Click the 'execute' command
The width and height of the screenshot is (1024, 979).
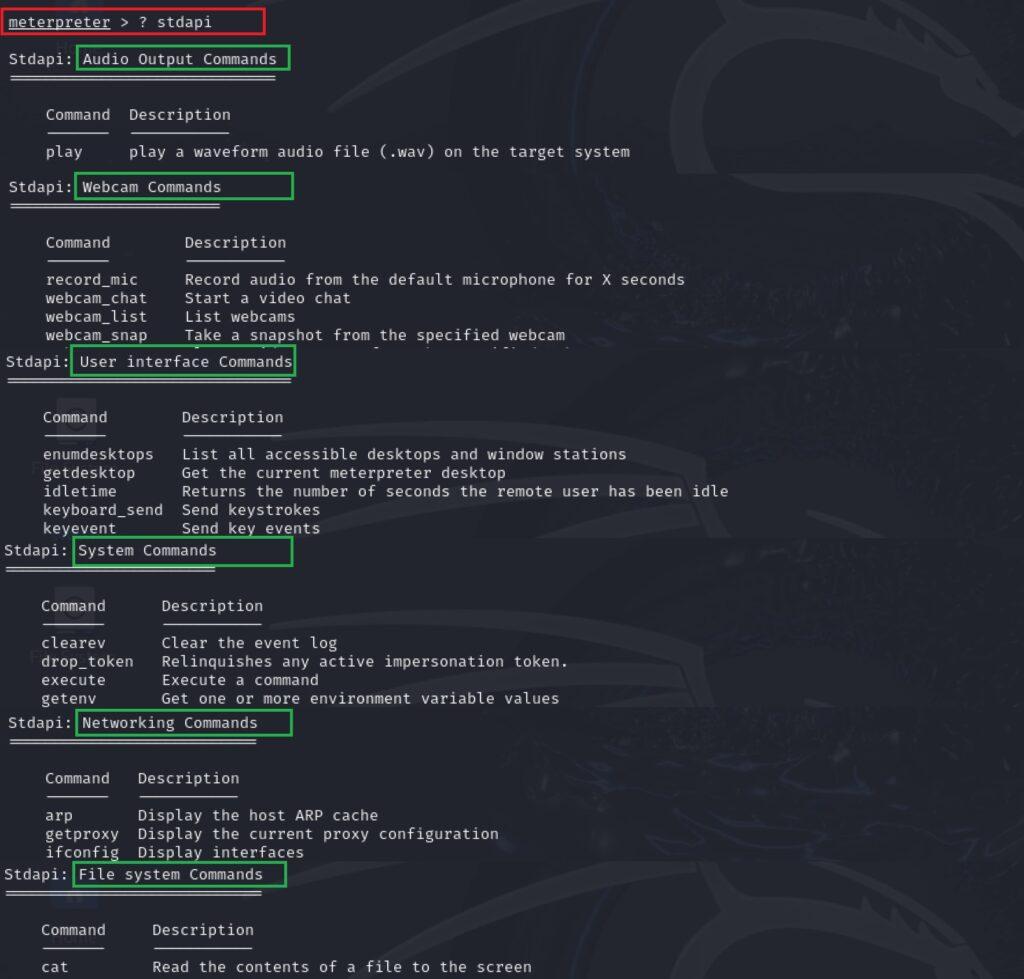click(73, 680)
